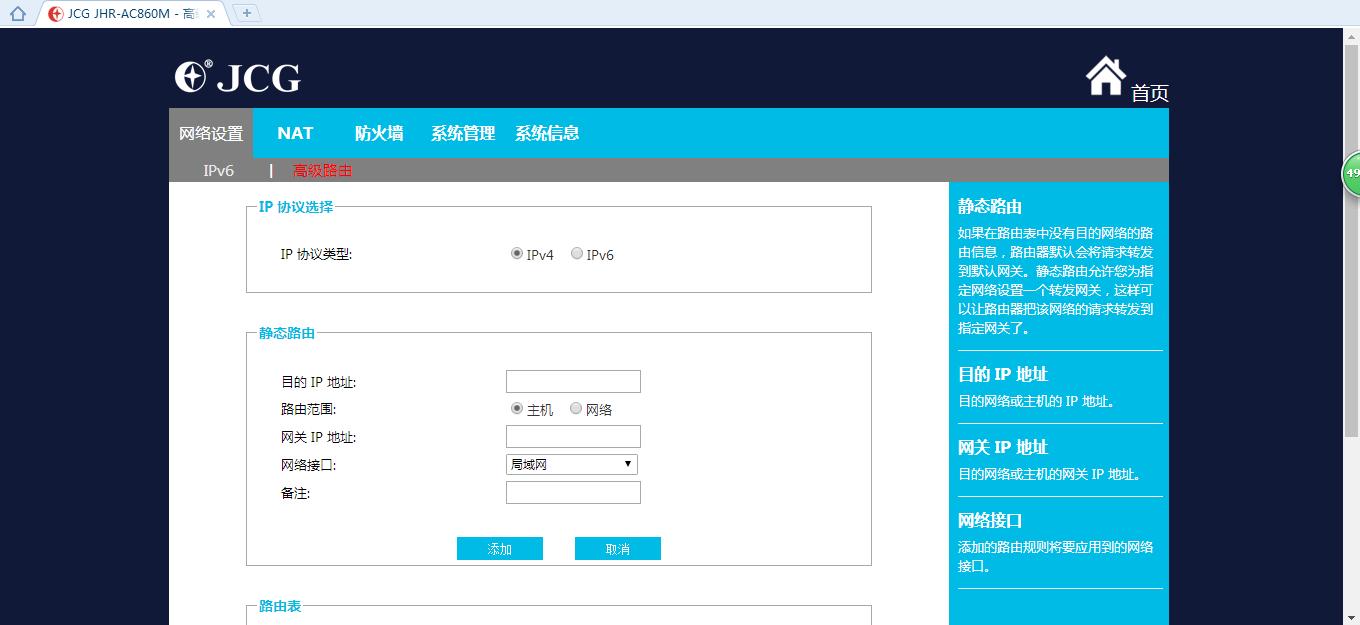Select the 系统信息 menu item
Image resolution: width=1360 pixels, height=625 pixels.
coord(548,132)
